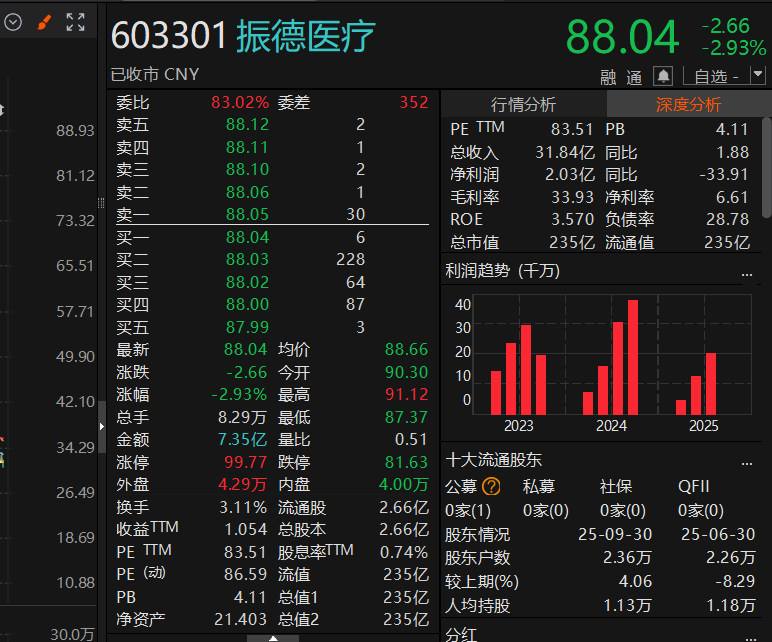Screen dimensions: 772x642
Task: Click the 负债率 value 28.78
Action: 727,220
